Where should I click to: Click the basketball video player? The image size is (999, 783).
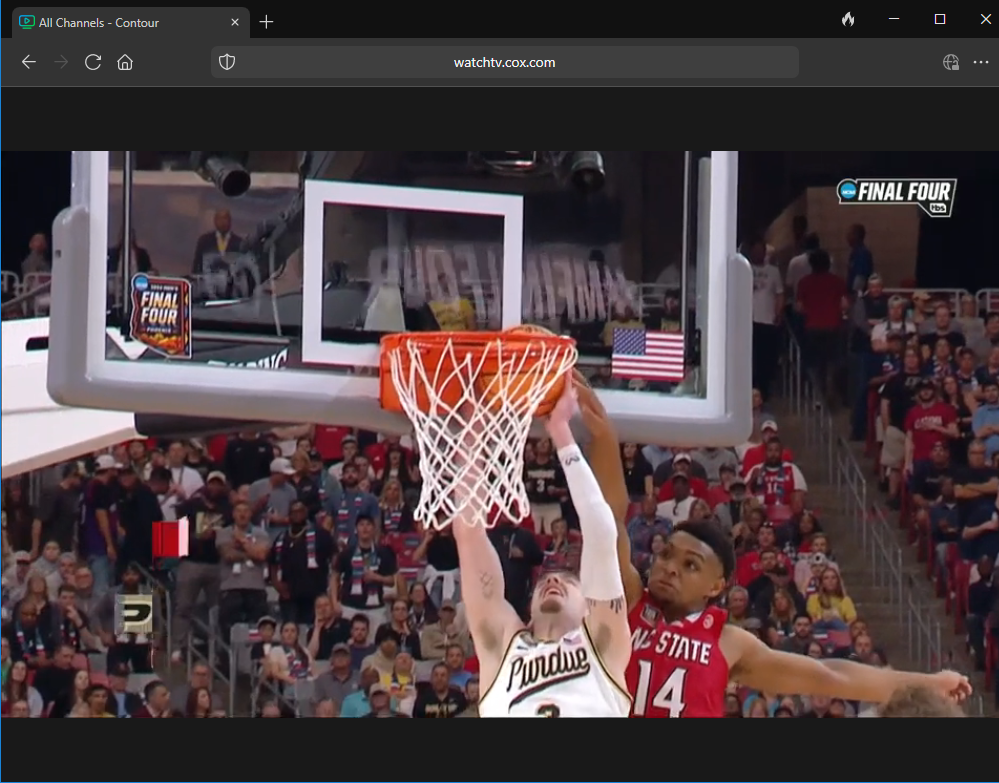pyautogui.click(x=500, y=434)
